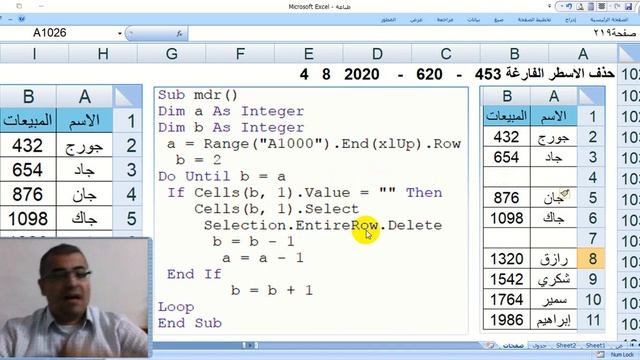Switch to the Sheet1 sheet tab
Viewport: 640px width, 360px height.
pos(596,346)
